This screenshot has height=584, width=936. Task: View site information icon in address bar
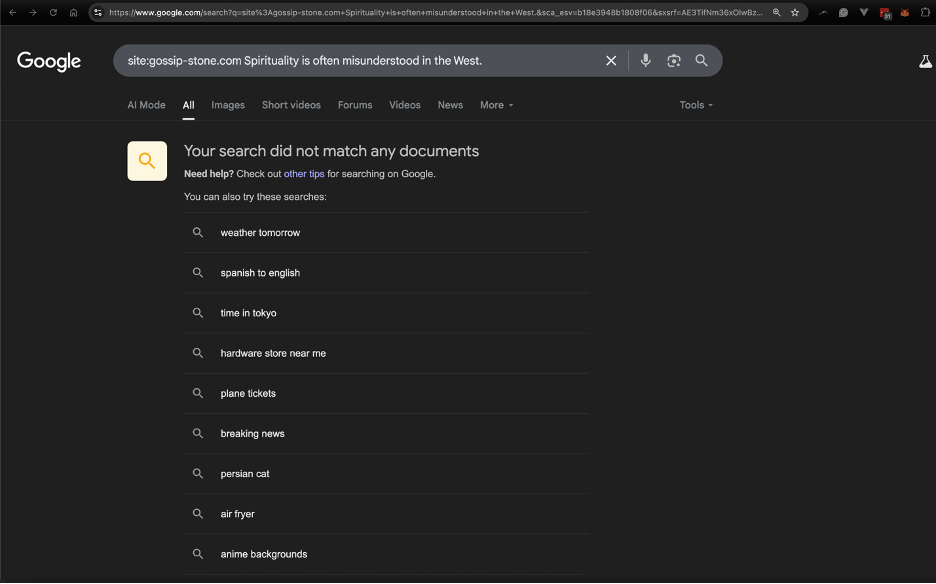click(x=98, y=13)
